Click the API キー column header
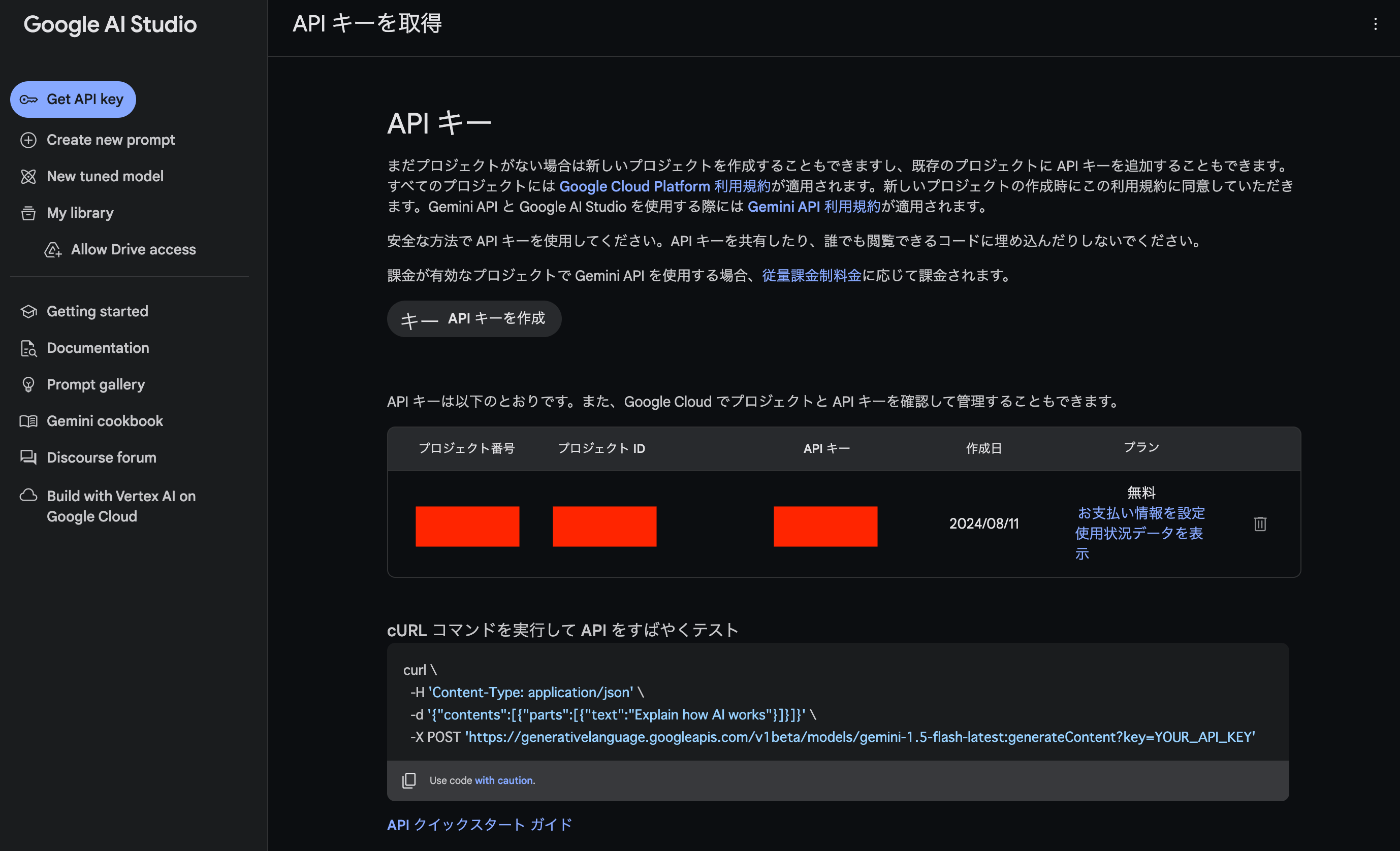The image size is (1400, 851). (827, 449)
